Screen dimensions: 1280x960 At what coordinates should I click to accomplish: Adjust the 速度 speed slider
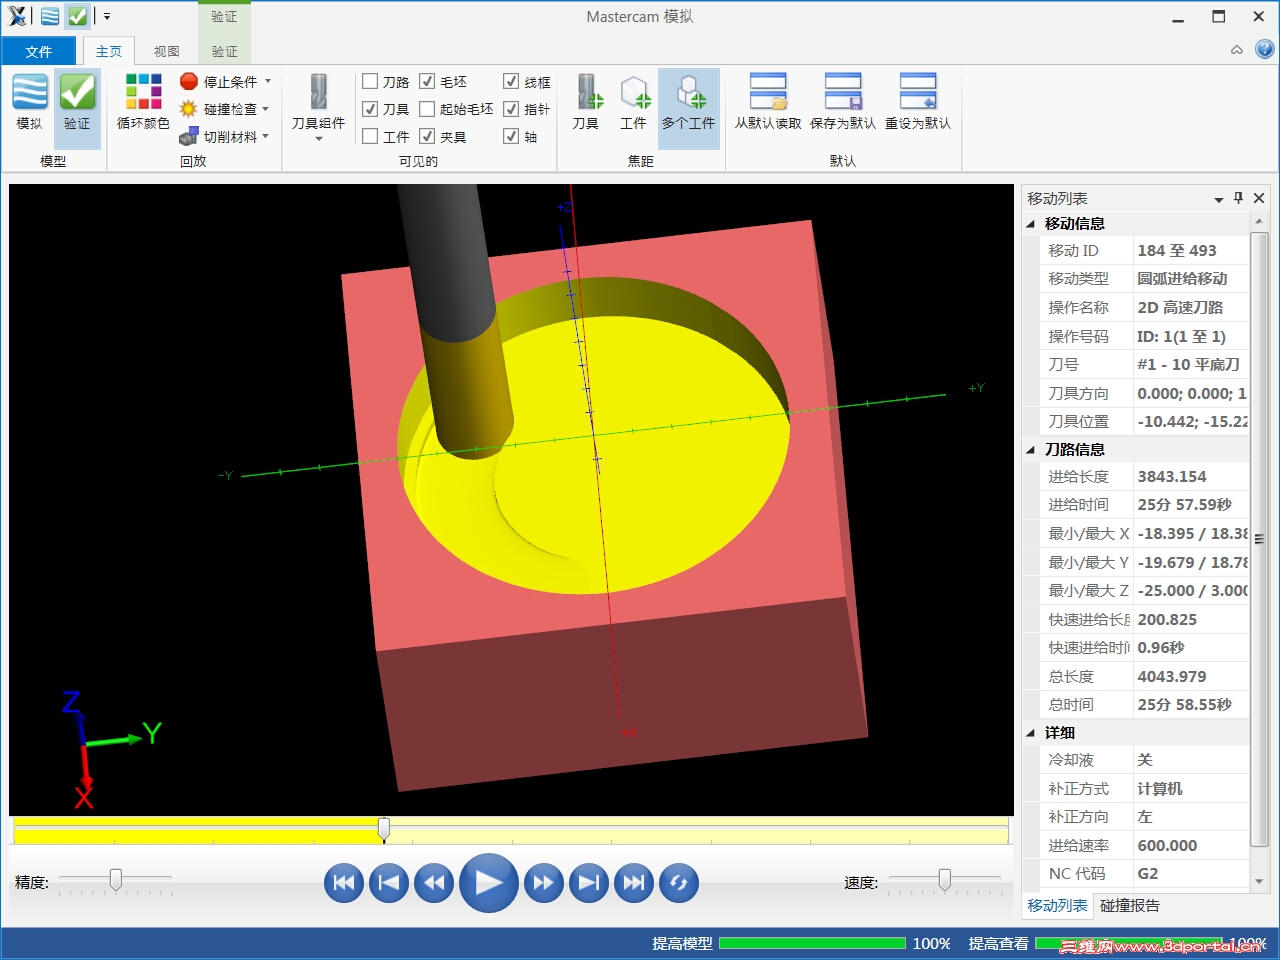click(x=945, y=879)
